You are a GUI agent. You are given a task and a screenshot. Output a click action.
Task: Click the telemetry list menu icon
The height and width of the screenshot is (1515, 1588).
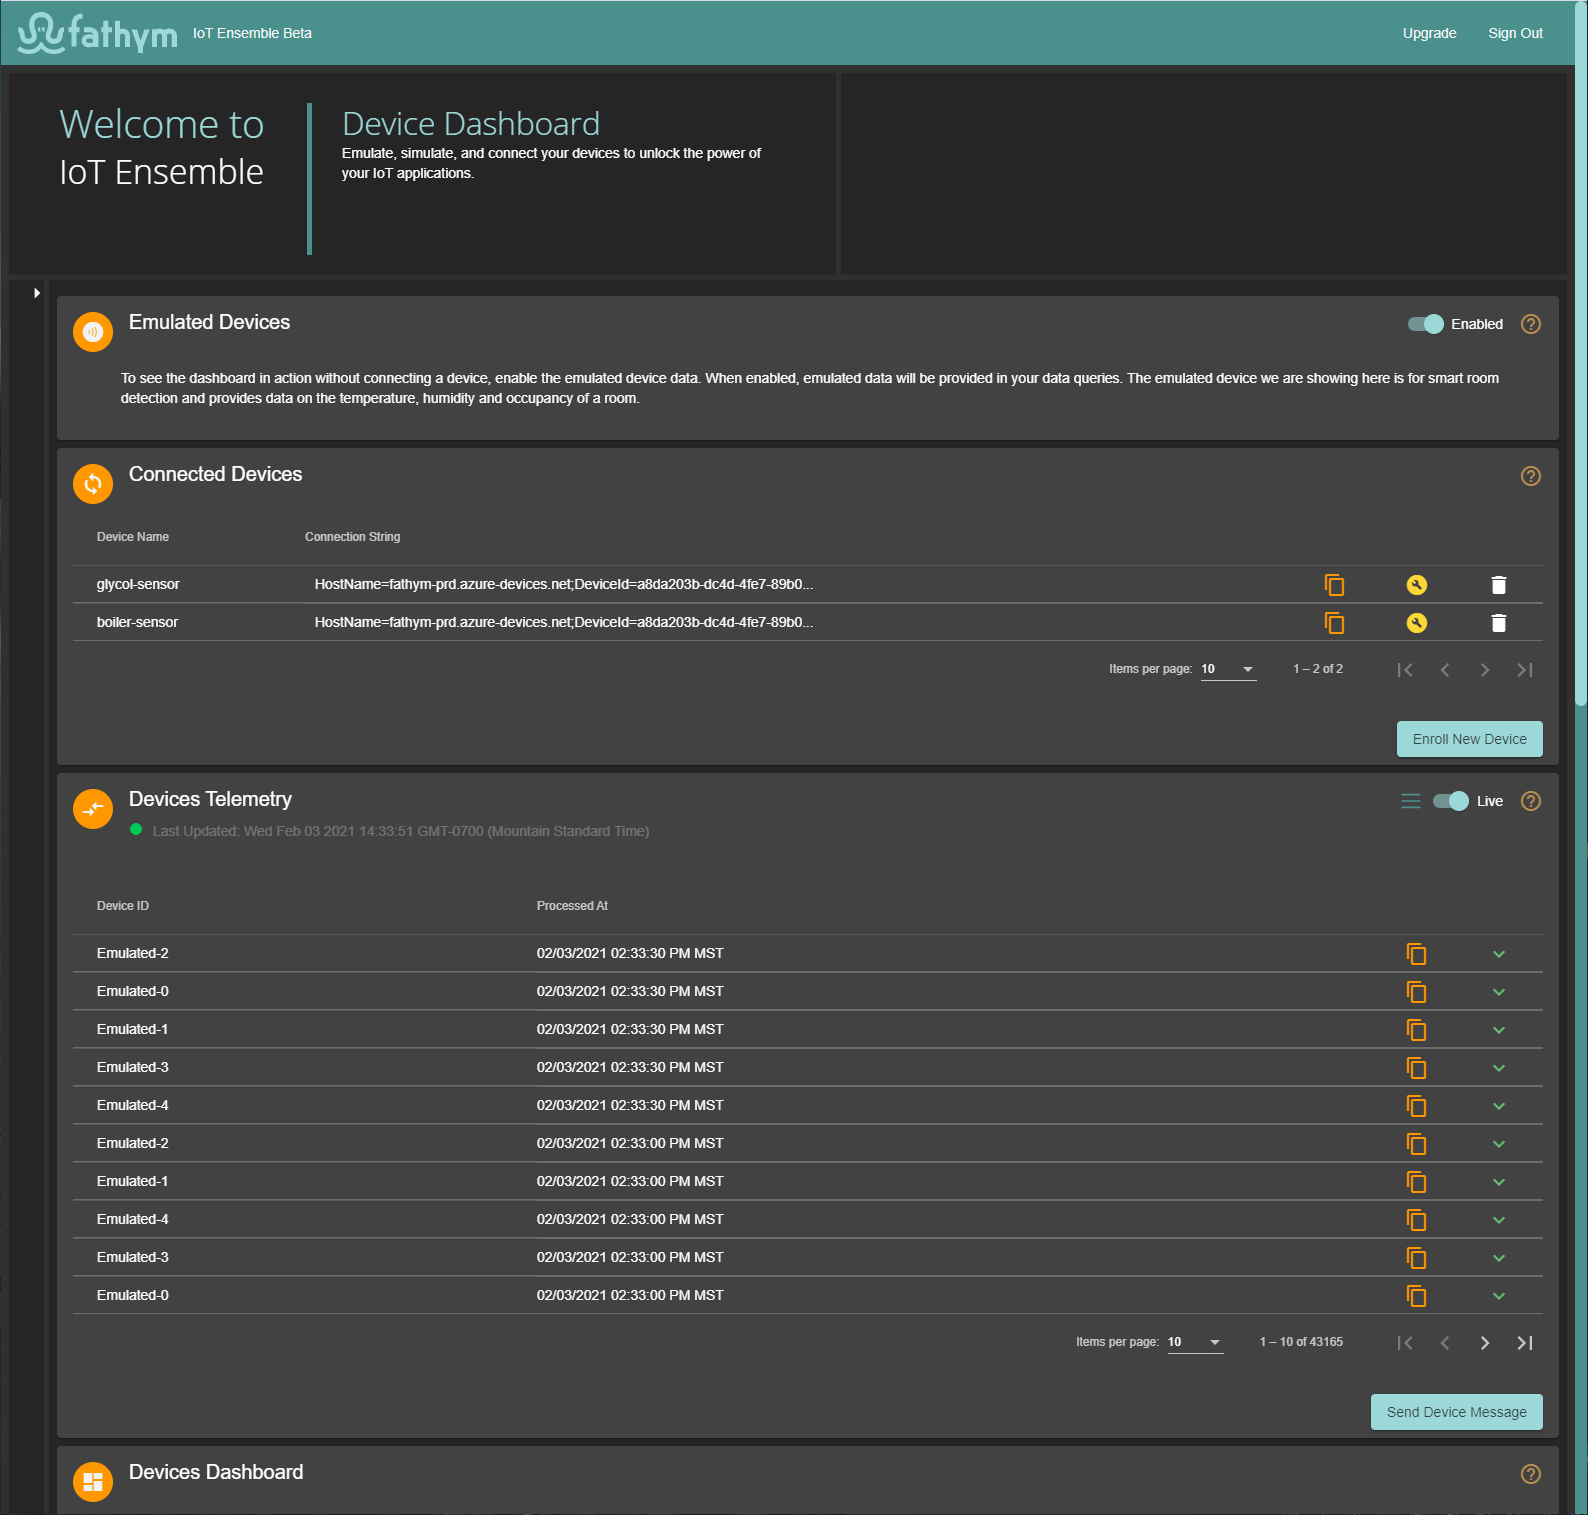[1411, 801]
